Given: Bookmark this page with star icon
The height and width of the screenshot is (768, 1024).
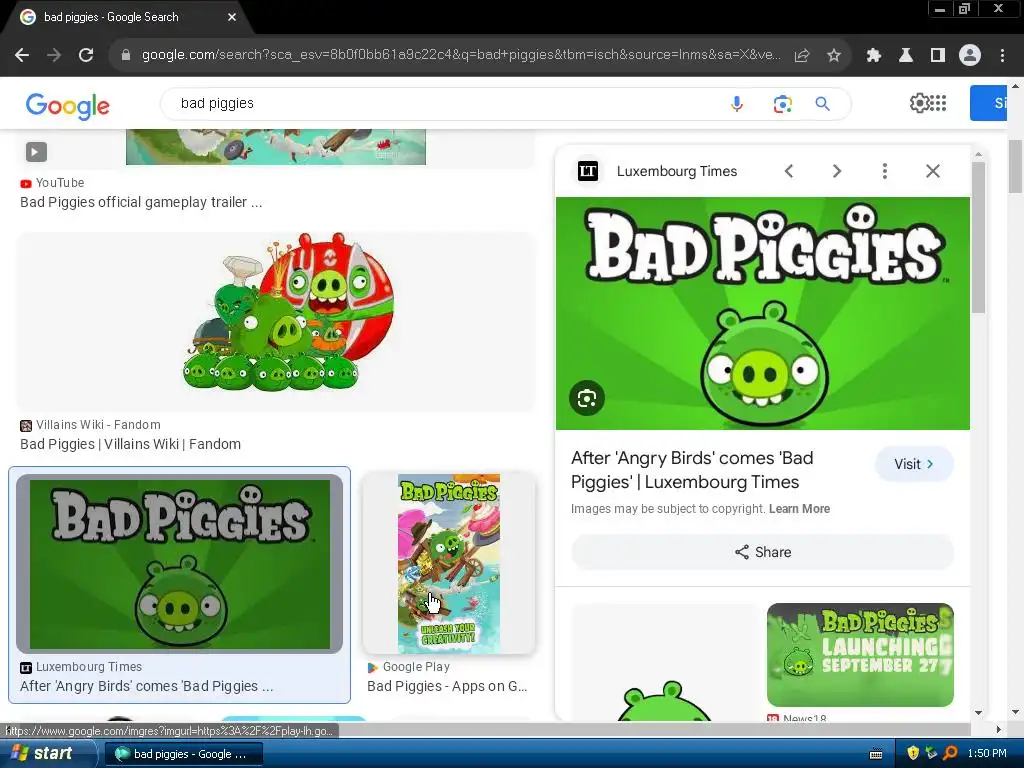Looking at the screenshot, I should tap(833, 56).
